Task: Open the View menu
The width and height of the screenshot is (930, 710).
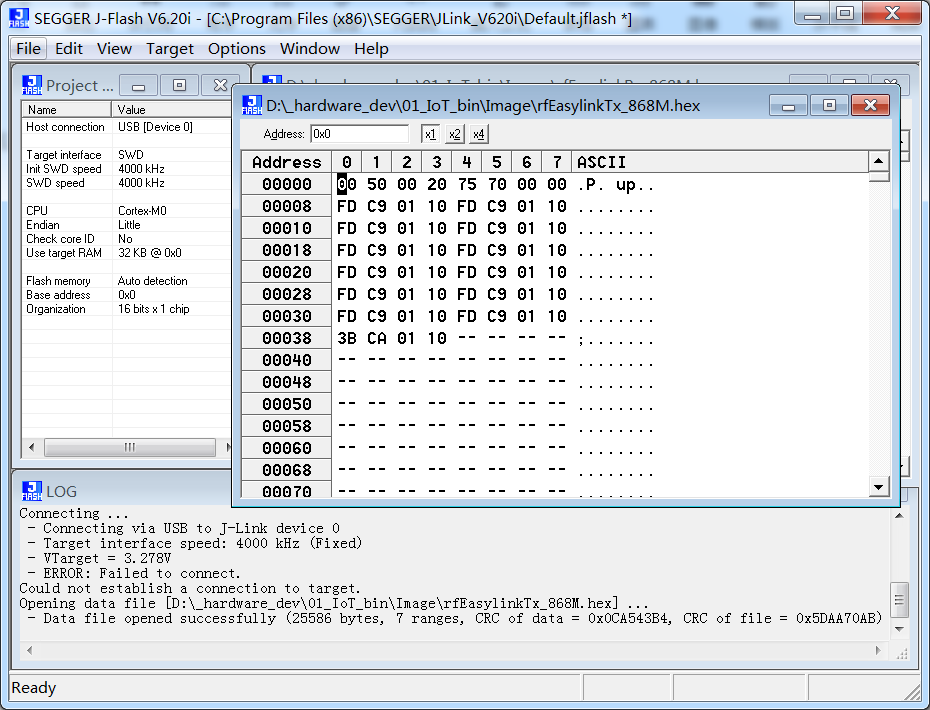Action: 114,48
